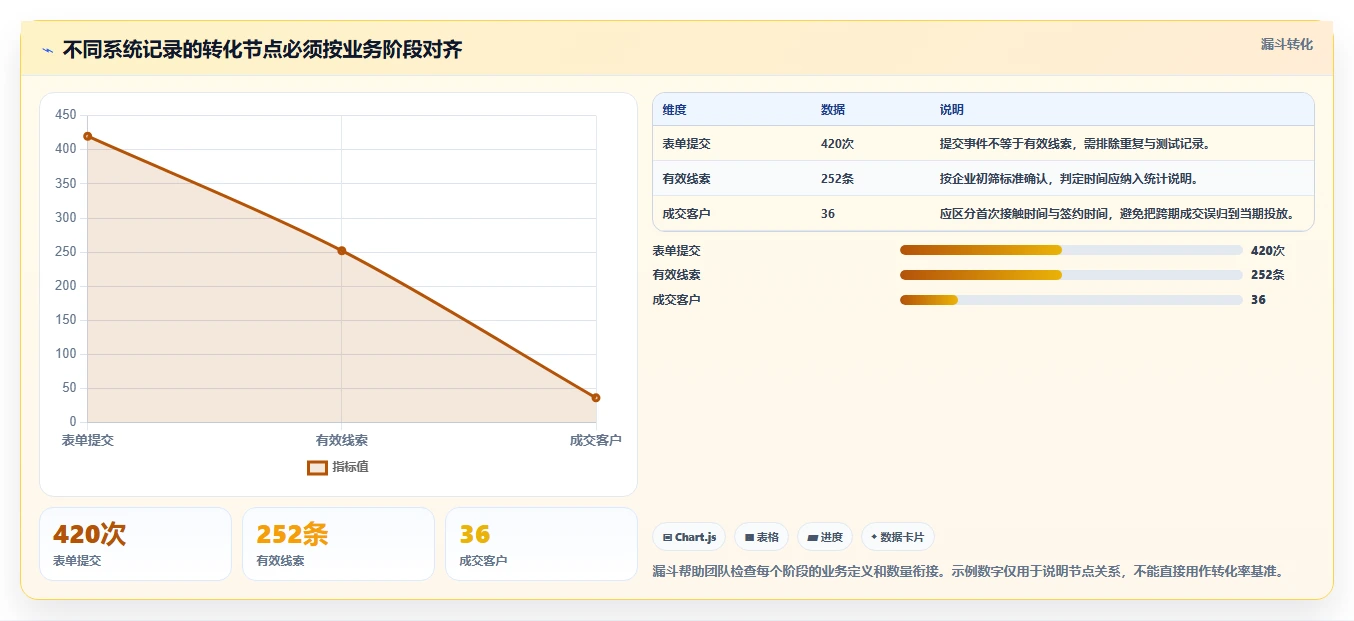Click the 420次 表单提交 data card
Viewport: 1354px width, 621px height.
[135, 544]
